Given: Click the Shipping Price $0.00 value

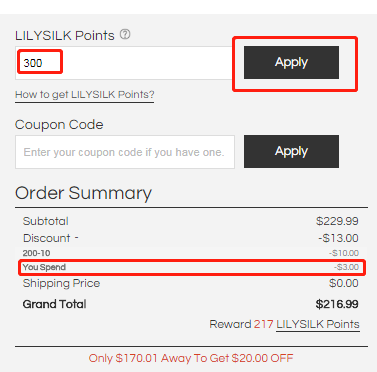Looking at the screenshot, I should [344, 283].
